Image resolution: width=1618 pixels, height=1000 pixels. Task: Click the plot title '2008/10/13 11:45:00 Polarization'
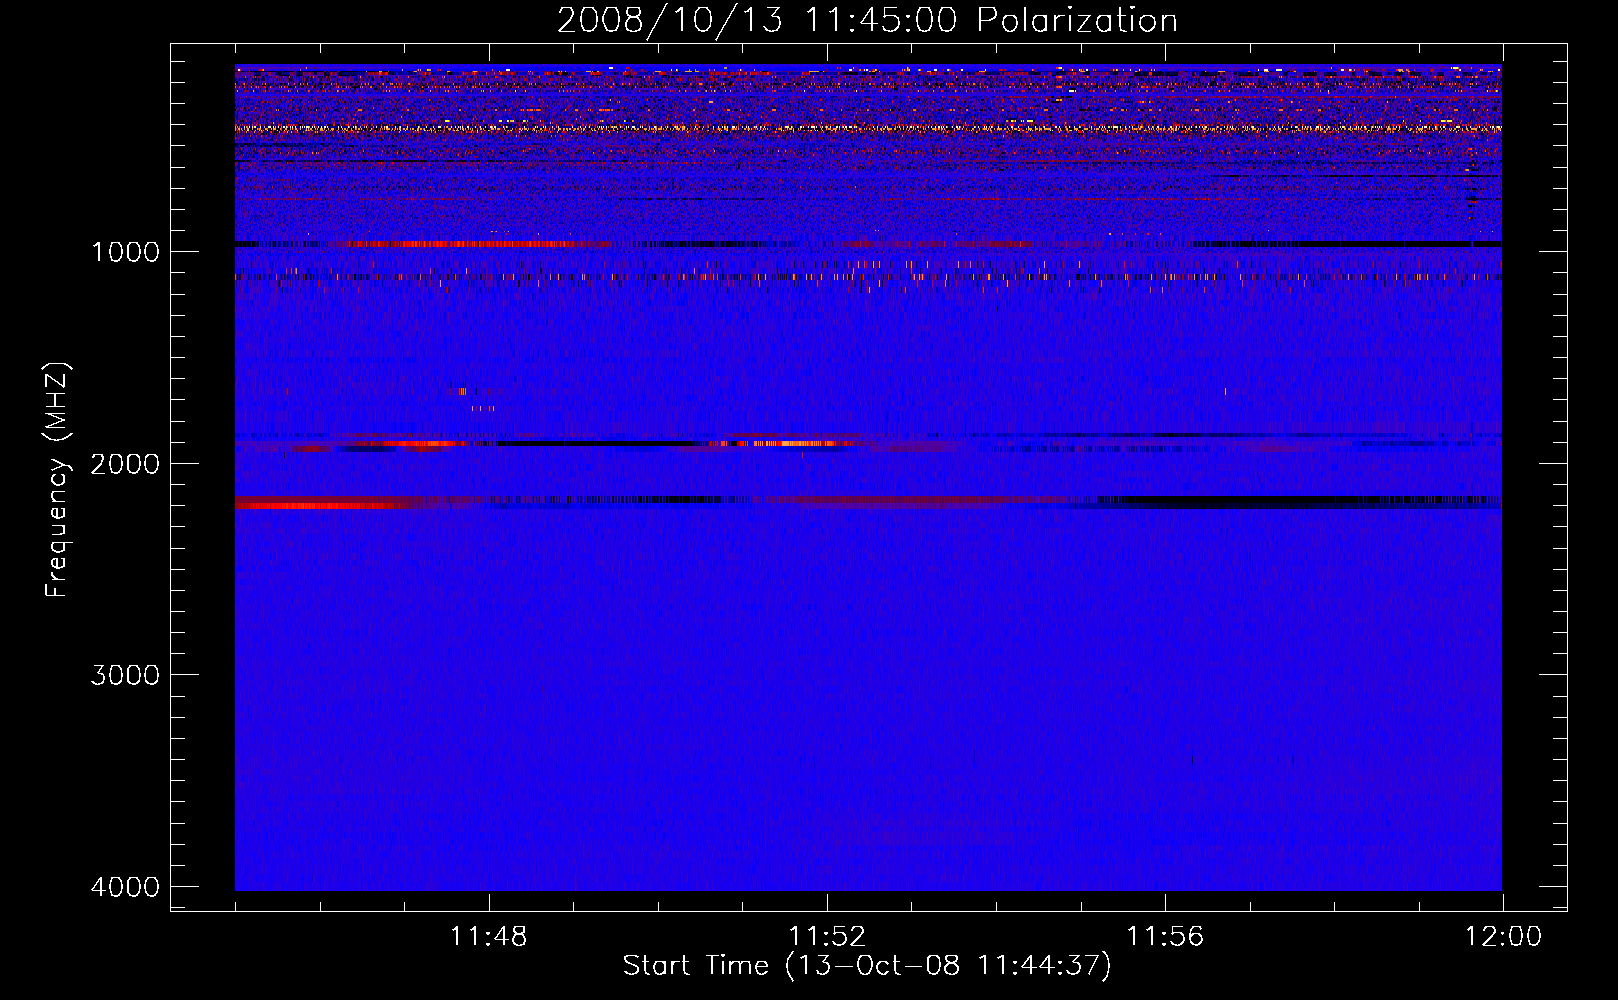pos(867,20)
